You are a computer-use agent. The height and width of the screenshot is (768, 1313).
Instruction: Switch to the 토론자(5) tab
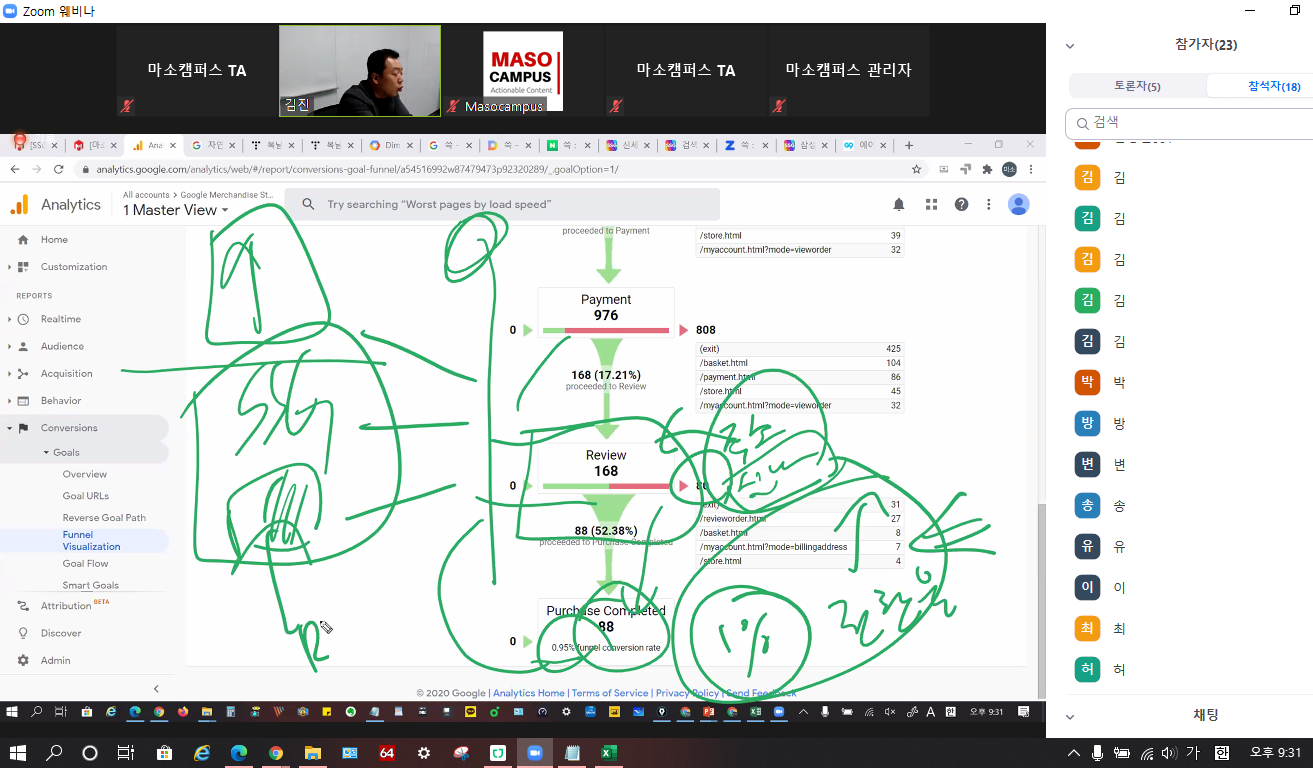tap(1137, 86)
